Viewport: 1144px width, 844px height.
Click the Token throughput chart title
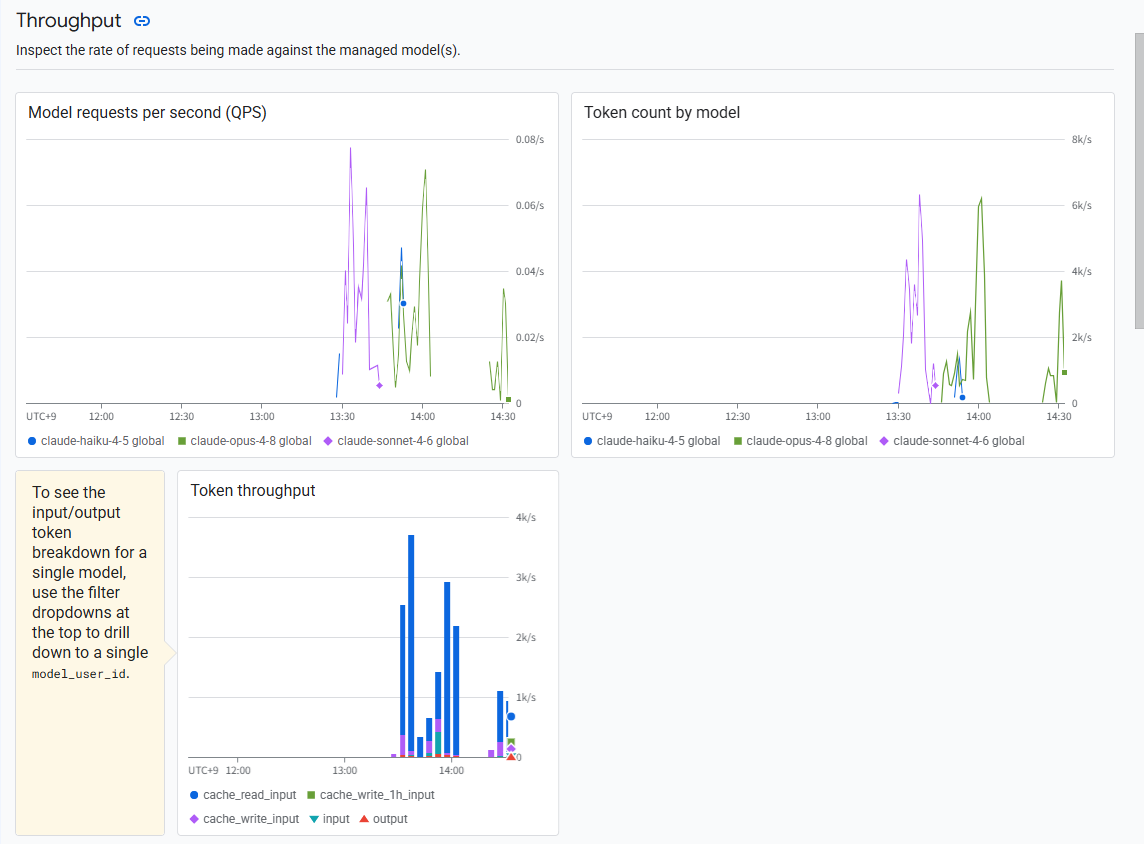(x=252, y=490)
